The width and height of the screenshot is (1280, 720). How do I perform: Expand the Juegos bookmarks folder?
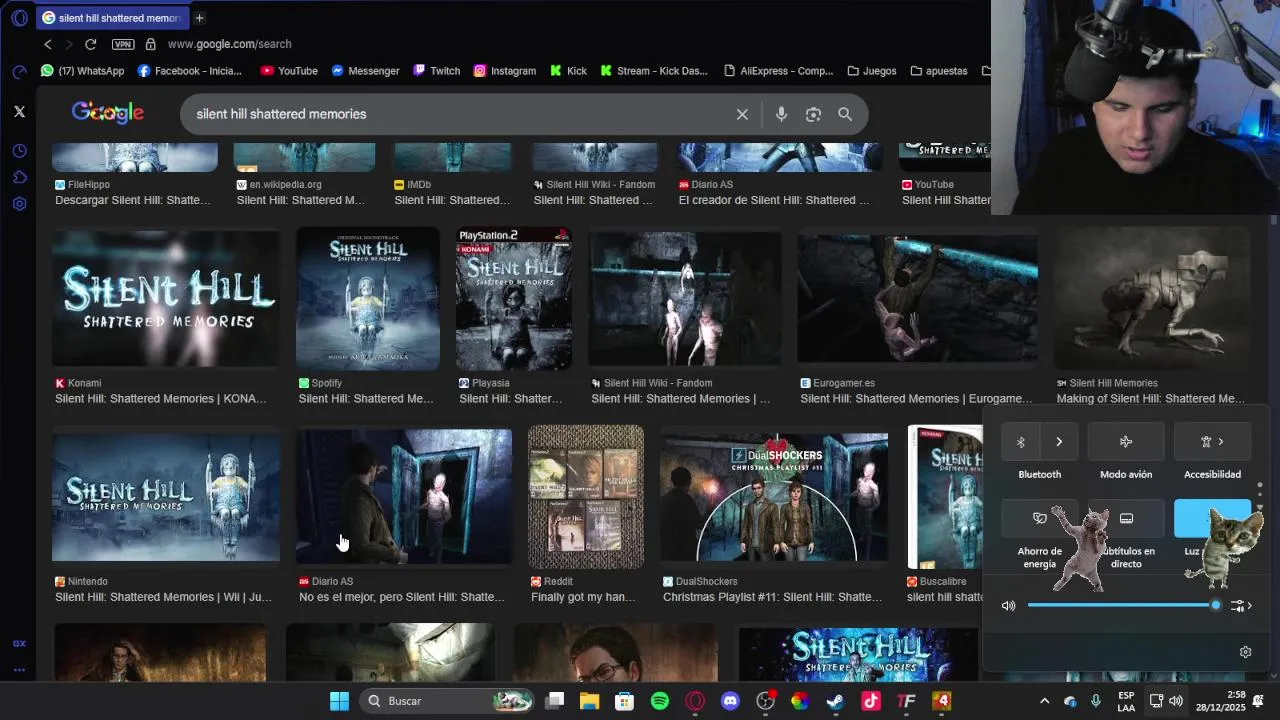tap(872, 71)
